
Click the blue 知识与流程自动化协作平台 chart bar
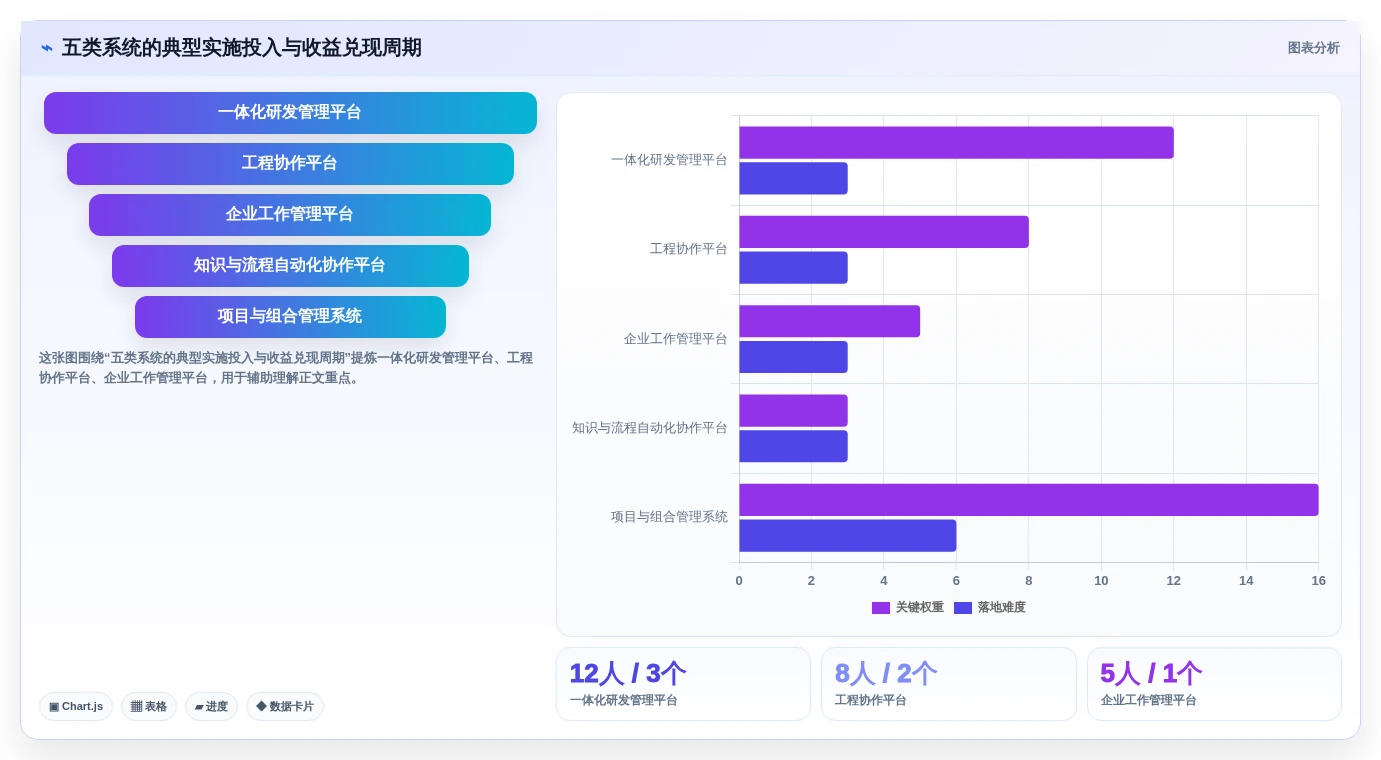pos(793,446)
